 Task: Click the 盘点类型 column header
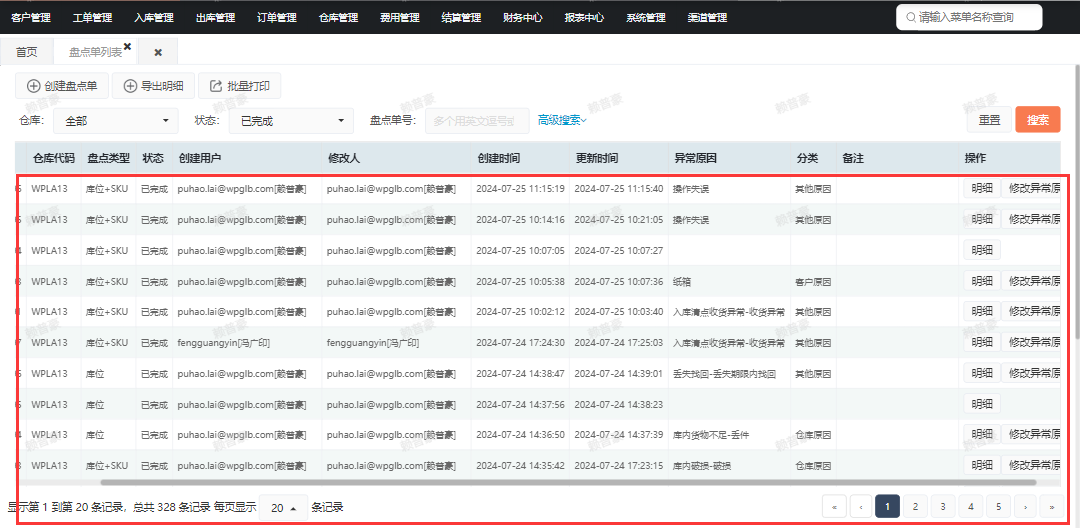coord(108,158)
